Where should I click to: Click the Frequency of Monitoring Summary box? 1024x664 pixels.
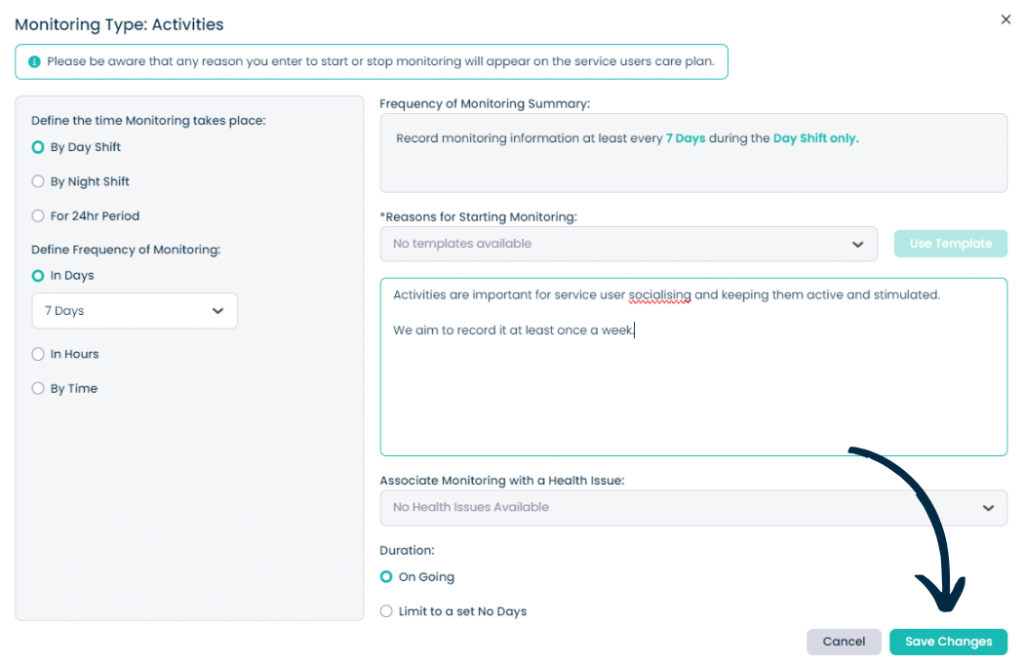click(693, 153)
